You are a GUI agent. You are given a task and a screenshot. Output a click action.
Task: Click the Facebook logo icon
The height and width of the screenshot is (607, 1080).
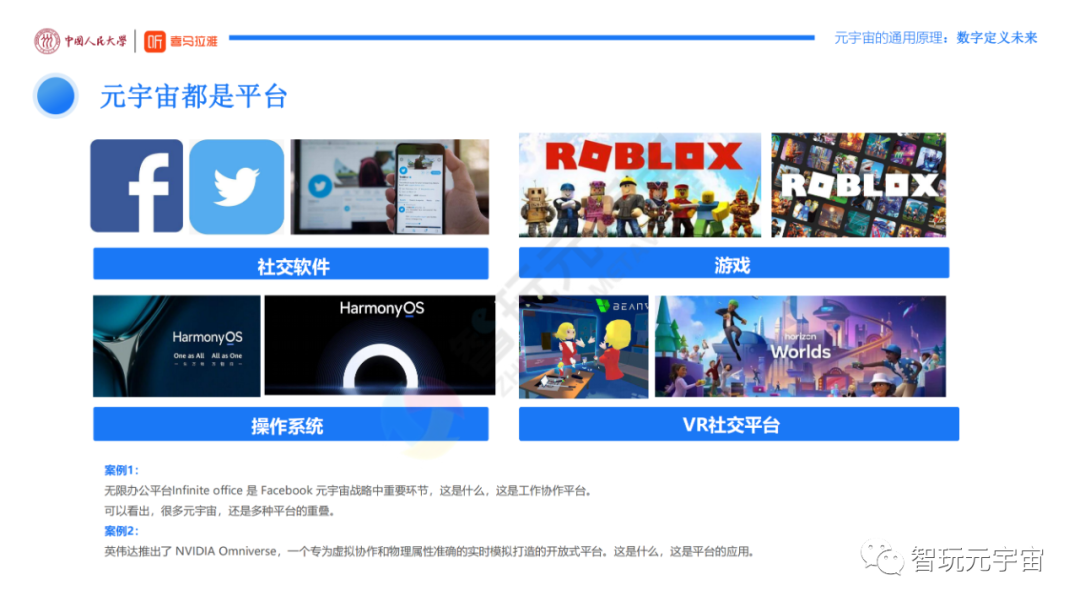pos(137,186)
